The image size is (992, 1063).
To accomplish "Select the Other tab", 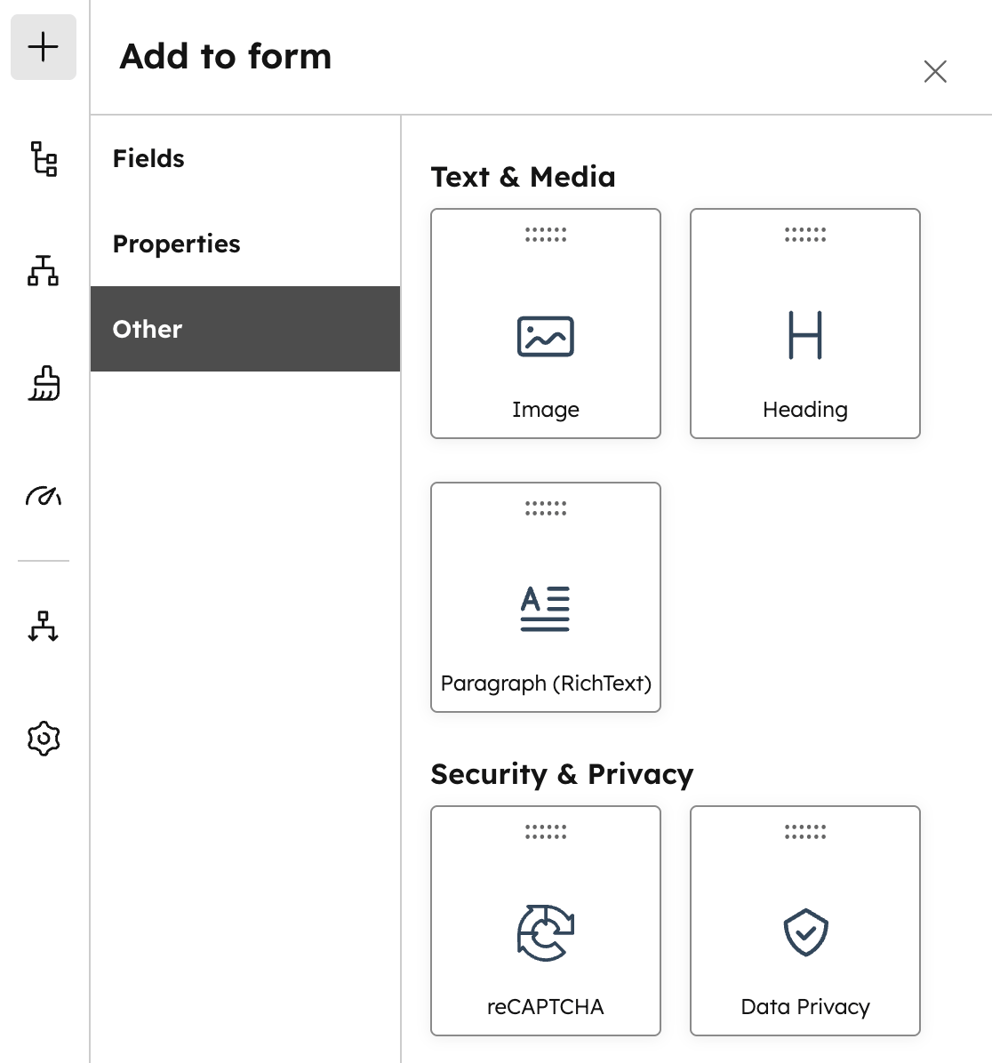I will tap(147, 328).
